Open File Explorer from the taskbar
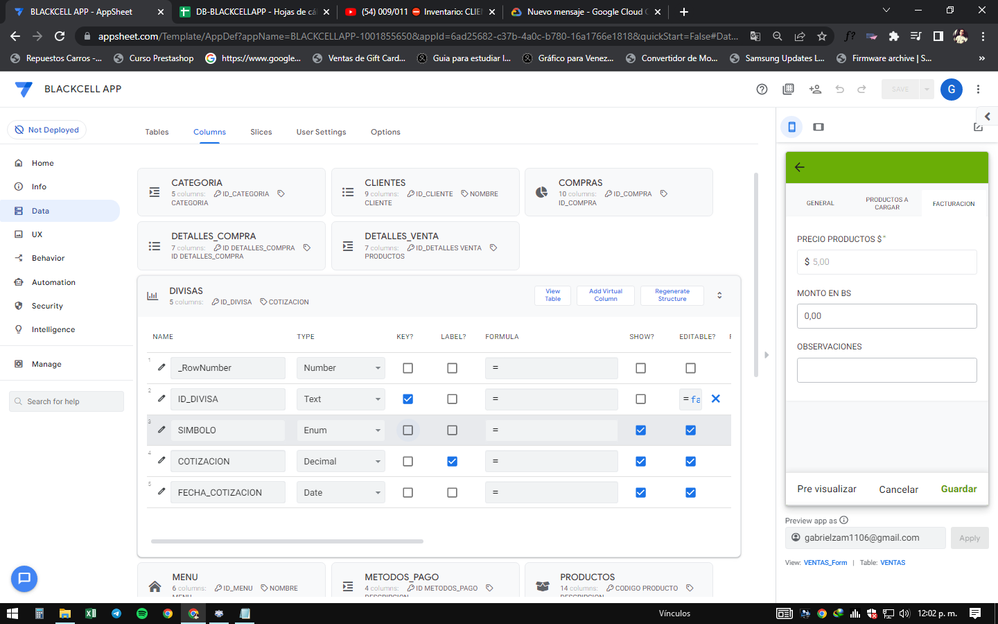Screen dimensions: 998x624 pyautogui.click(x=65, y=613)
